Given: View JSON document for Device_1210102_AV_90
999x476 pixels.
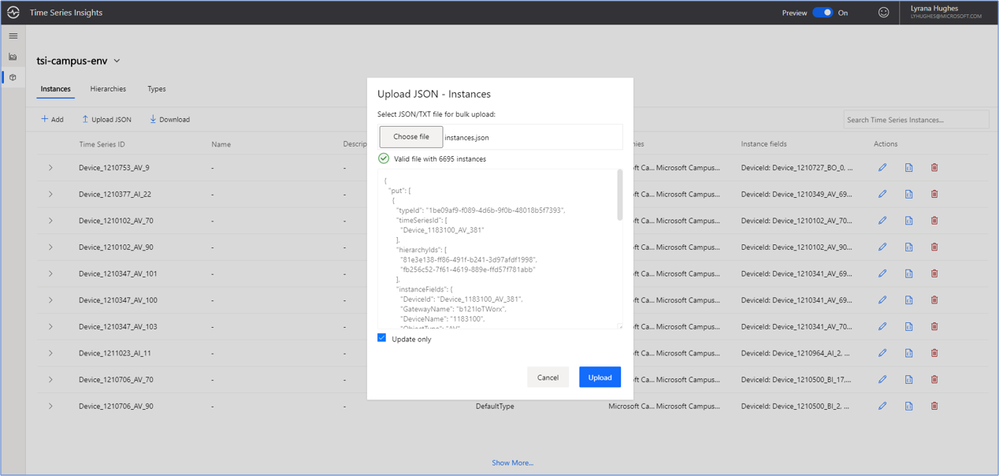Looking at the screenshot, I should tap(909, 247).
